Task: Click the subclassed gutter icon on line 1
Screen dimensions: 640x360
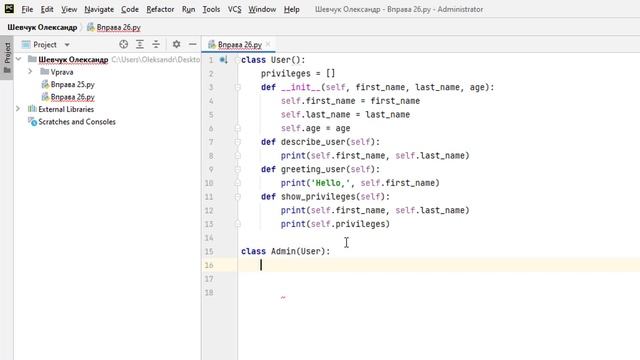Action: [224, 60]
